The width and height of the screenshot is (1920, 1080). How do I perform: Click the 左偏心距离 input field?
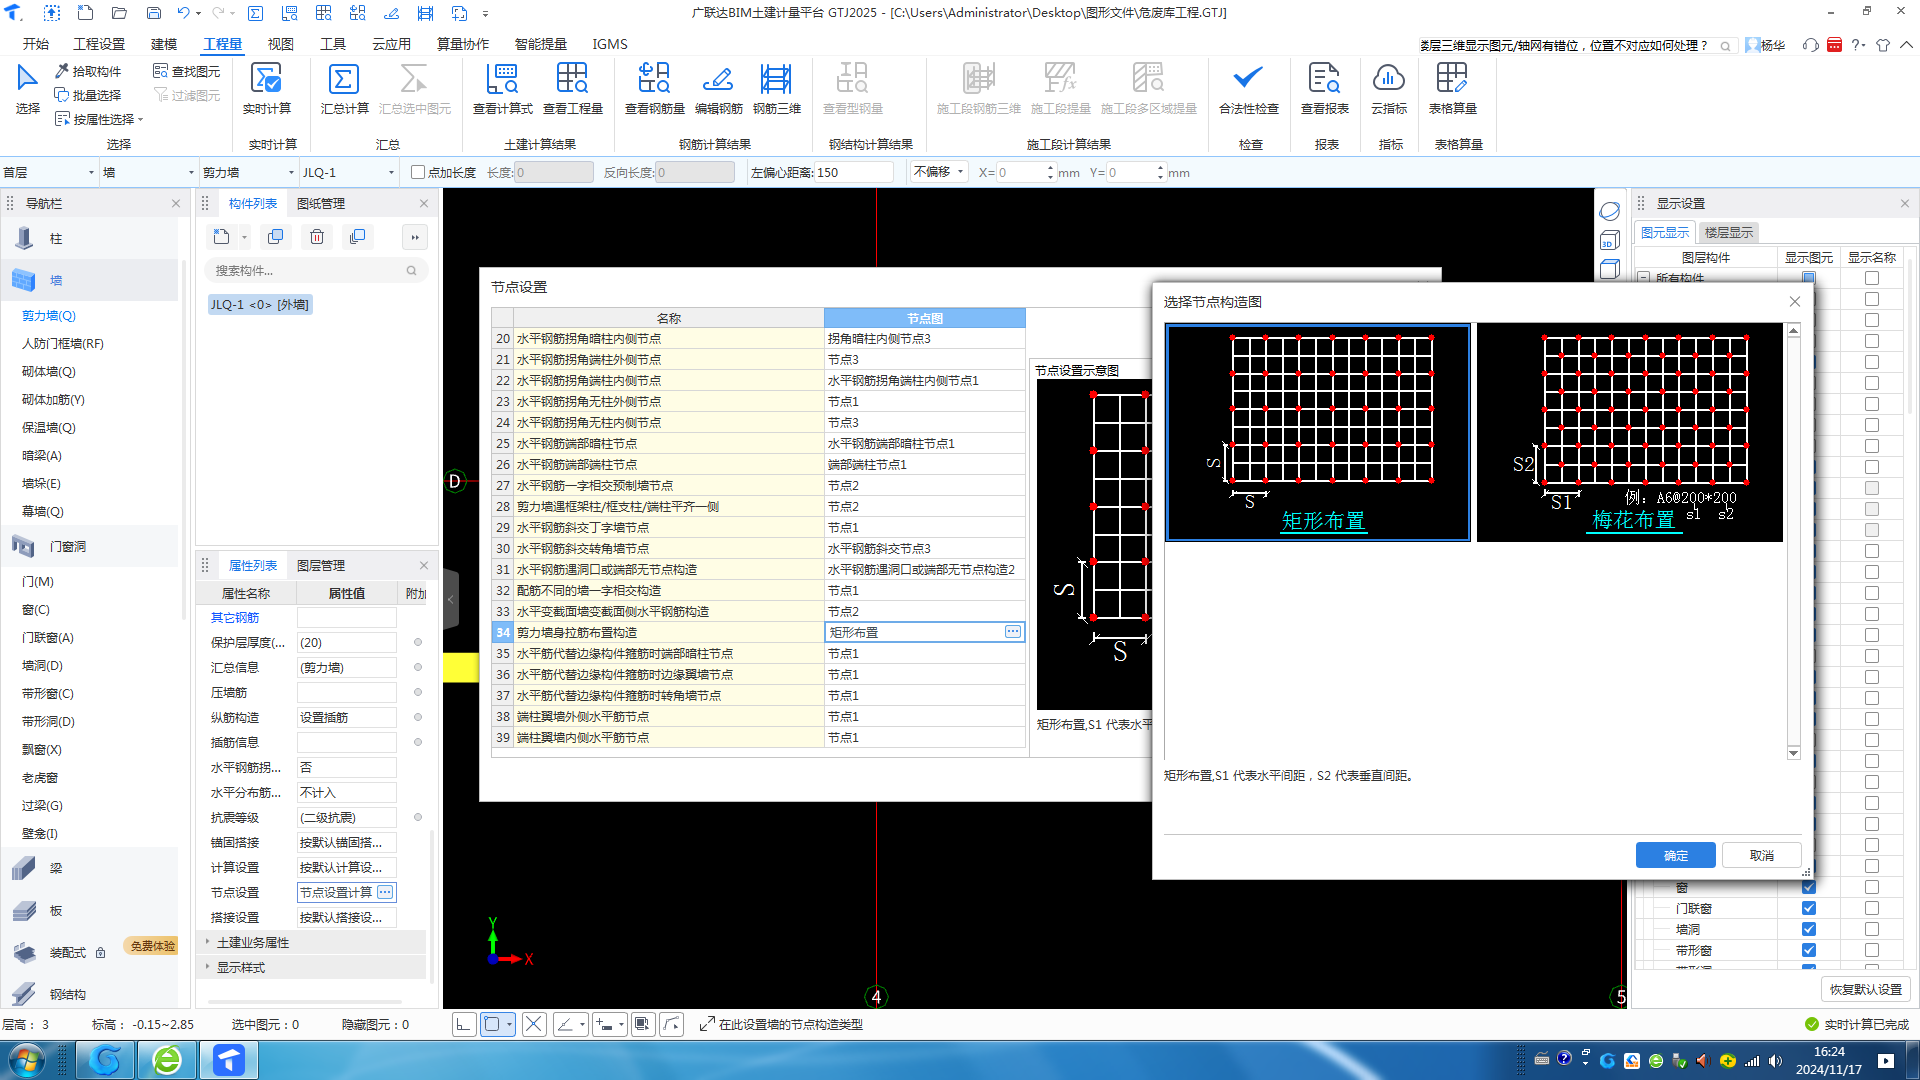(x=853, y=172)
